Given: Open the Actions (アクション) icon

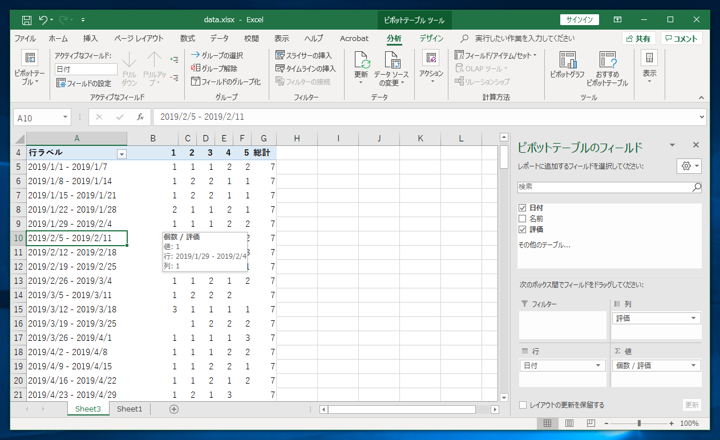Looking at the screenshot, I should 431,58.
